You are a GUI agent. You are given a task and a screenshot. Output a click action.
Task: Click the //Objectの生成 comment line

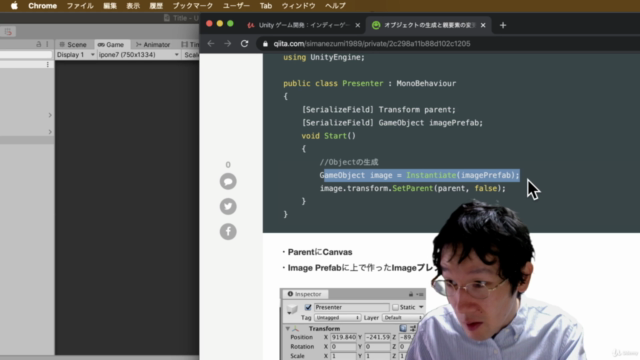click(349, 162)
